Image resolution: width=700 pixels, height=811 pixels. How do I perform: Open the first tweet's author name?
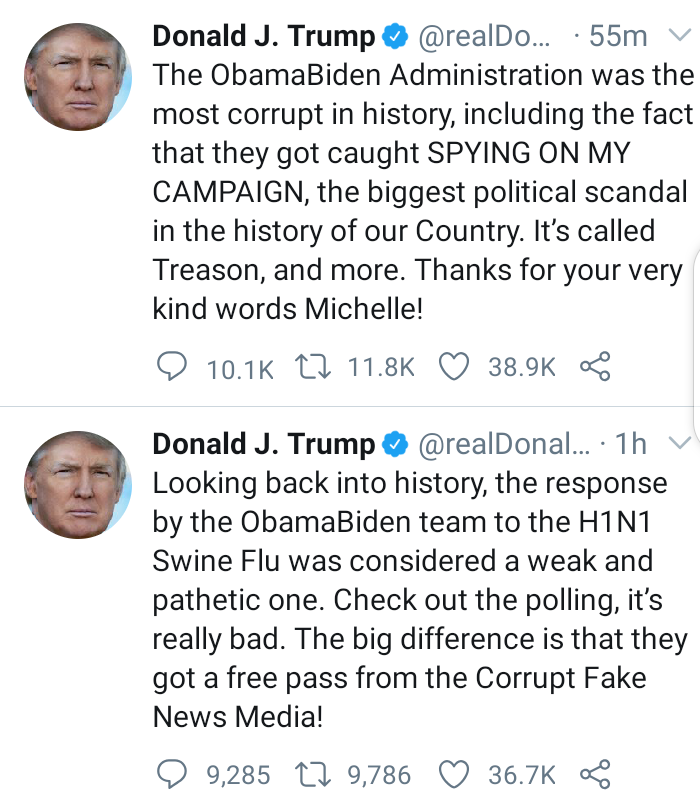pyautogui.click(x=264, y=37)
